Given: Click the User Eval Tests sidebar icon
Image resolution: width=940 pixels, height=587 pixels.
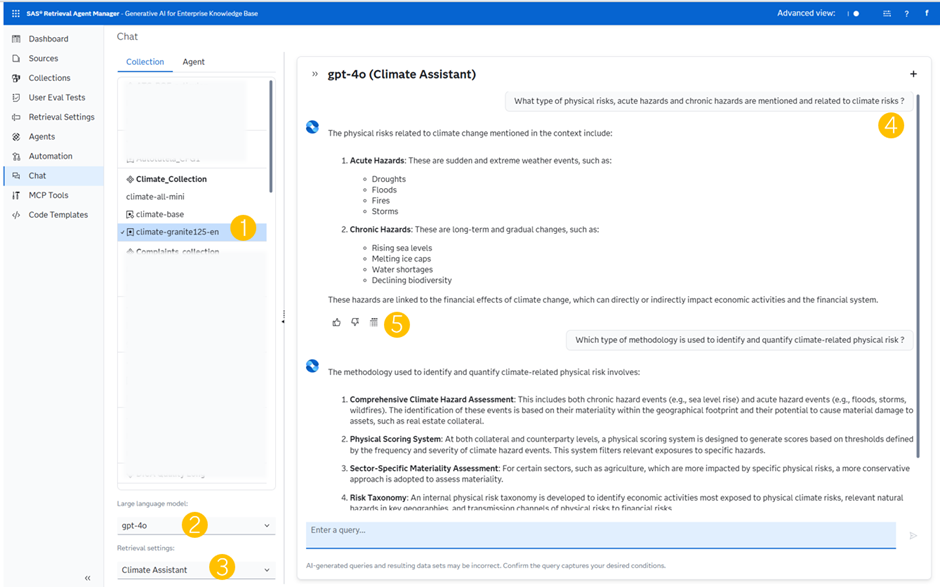Looking at the screenshot, I should [x=16, y=98].
